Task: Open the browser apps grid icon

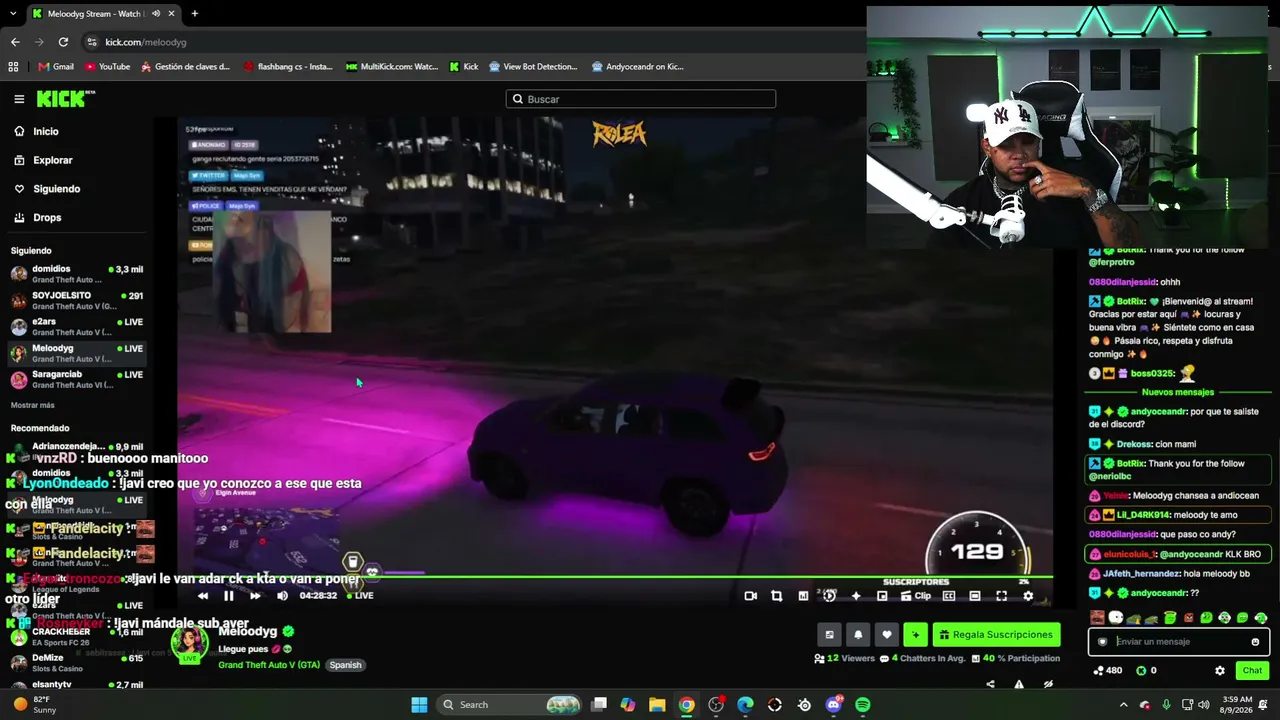Action: (x=13, y=67)
